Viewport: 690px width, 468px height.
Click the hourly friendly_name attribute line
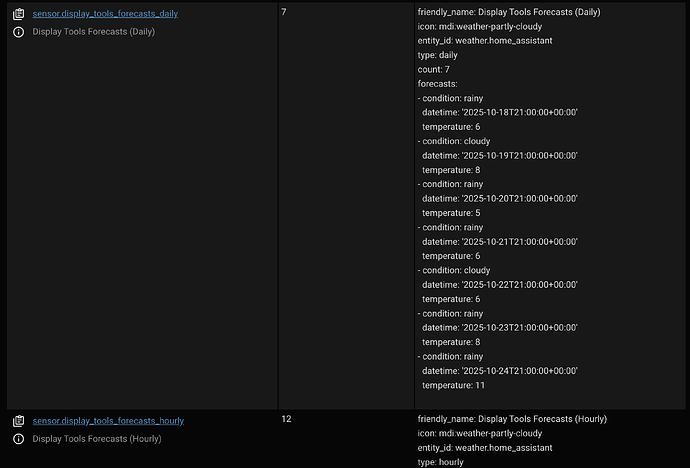(x=512, y=419)
